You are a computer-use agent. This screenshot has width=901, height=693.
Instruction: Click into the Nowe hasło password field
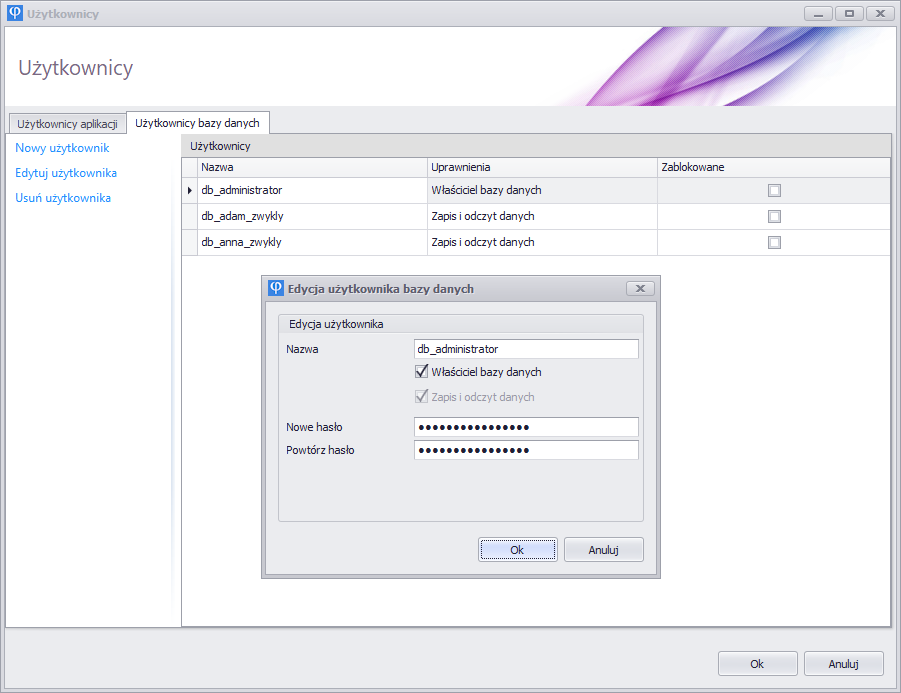coord(526,427)
